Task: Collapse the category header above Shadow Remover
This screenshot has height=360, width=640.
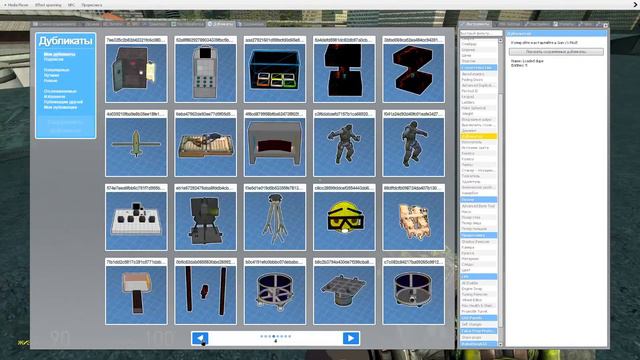Action: 478,235
